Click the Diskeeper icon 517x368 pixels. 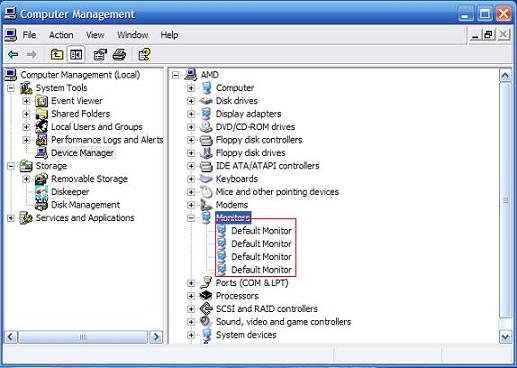click(42, 192)
